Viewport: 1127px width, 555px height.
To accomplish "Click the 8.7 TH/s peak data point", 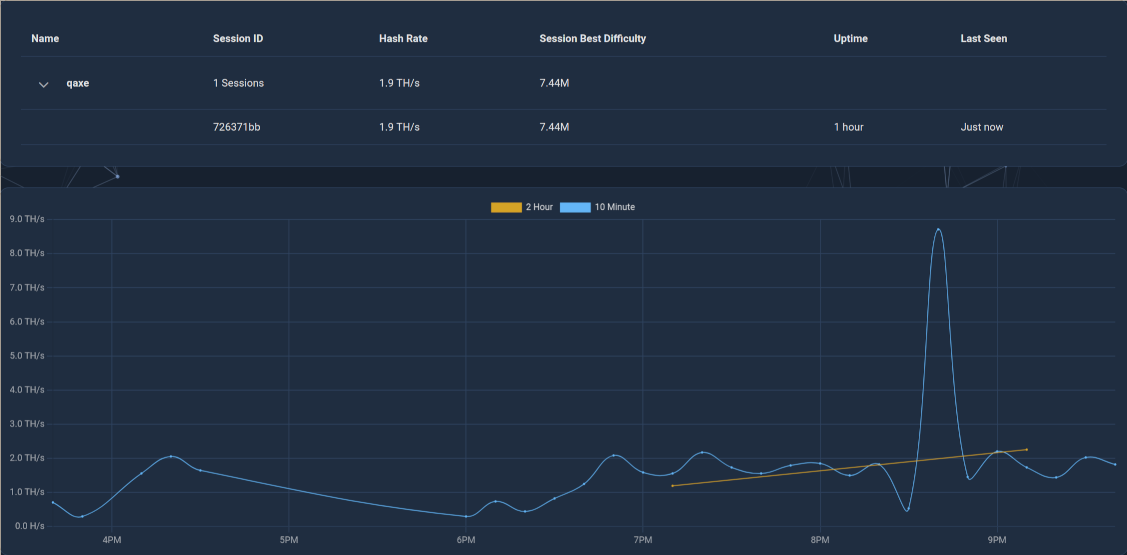I will [x=938, y=229].
